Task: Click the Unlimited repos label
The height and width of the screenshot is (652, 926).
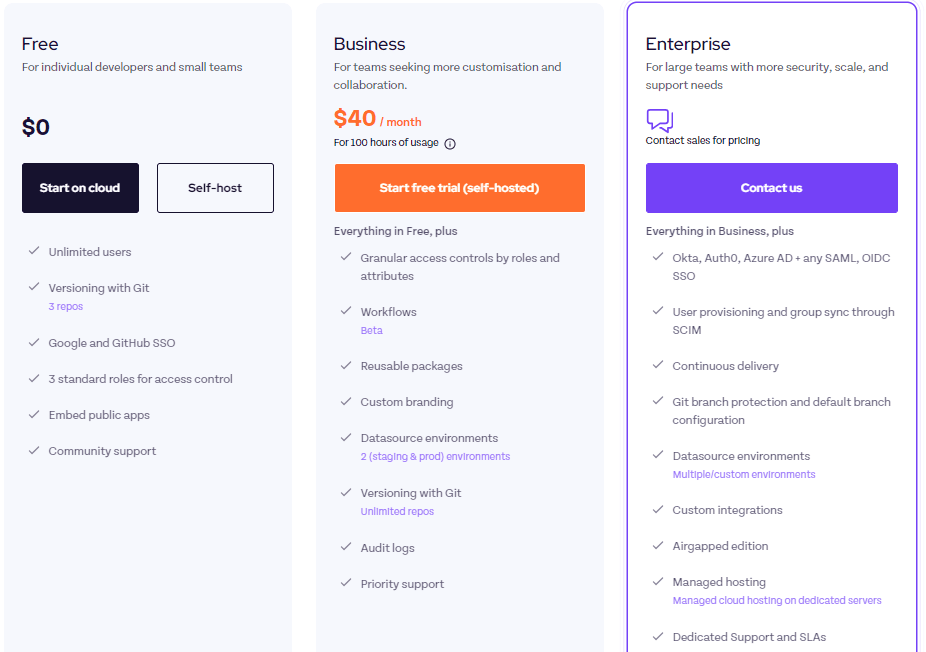Action: (397, 511)
